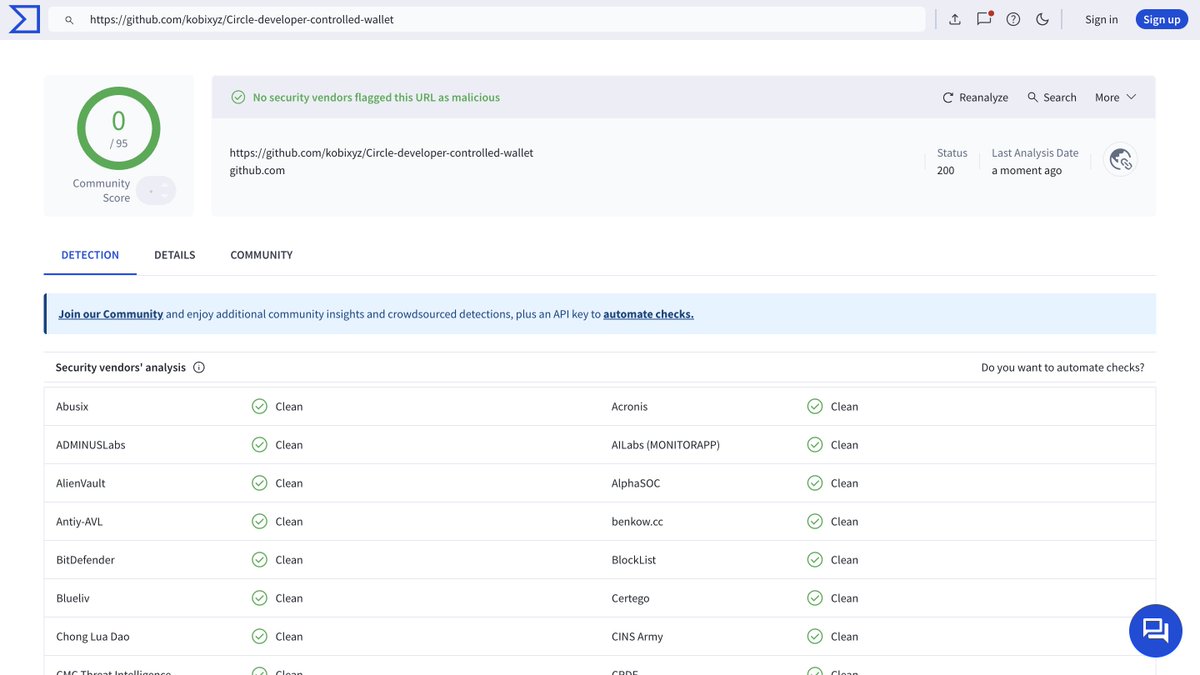Click the upload file icon

[x=955, y=19]
